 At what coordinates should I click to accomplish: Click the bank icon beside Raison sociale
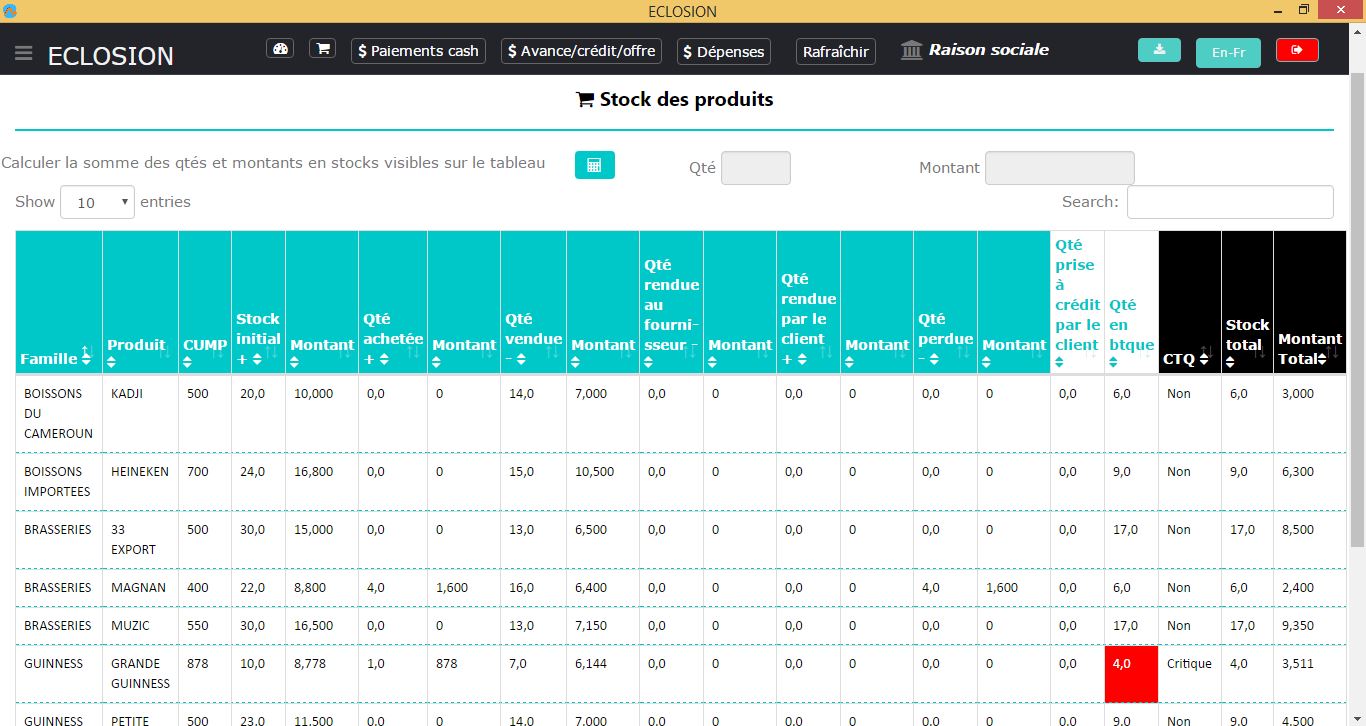(x=909, y=48)
